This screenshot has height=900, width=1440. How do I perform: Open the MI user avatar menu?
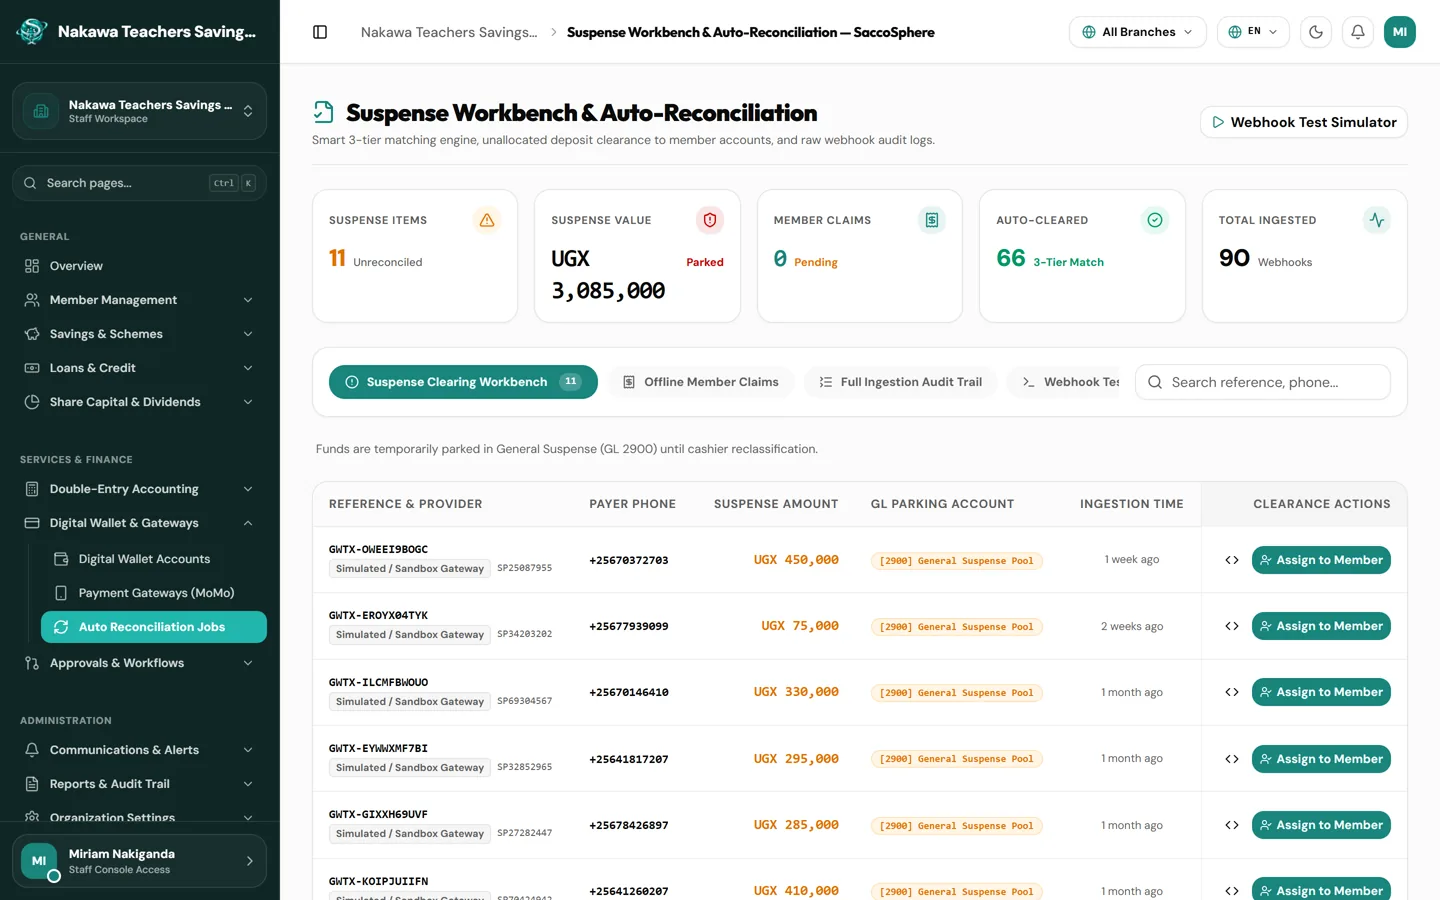pyautogui.click(x=1400, y=32)
